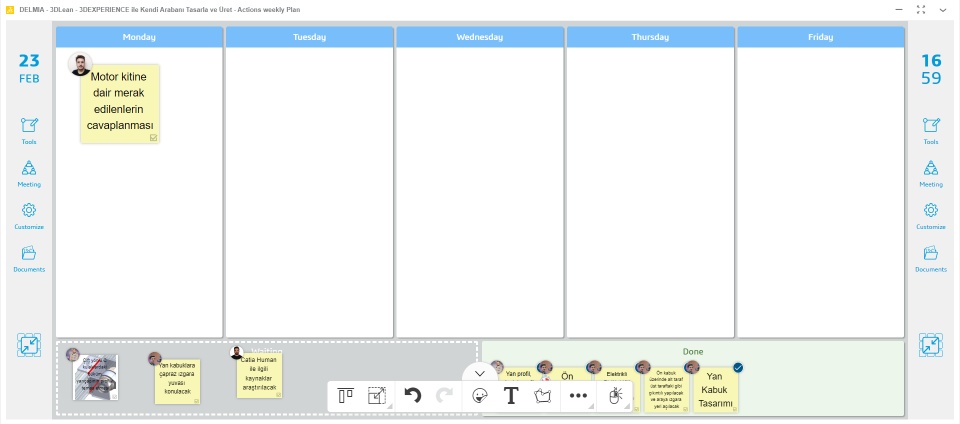Select the Wednesday column header
The image size is (960, 424).
pos(479,37)
